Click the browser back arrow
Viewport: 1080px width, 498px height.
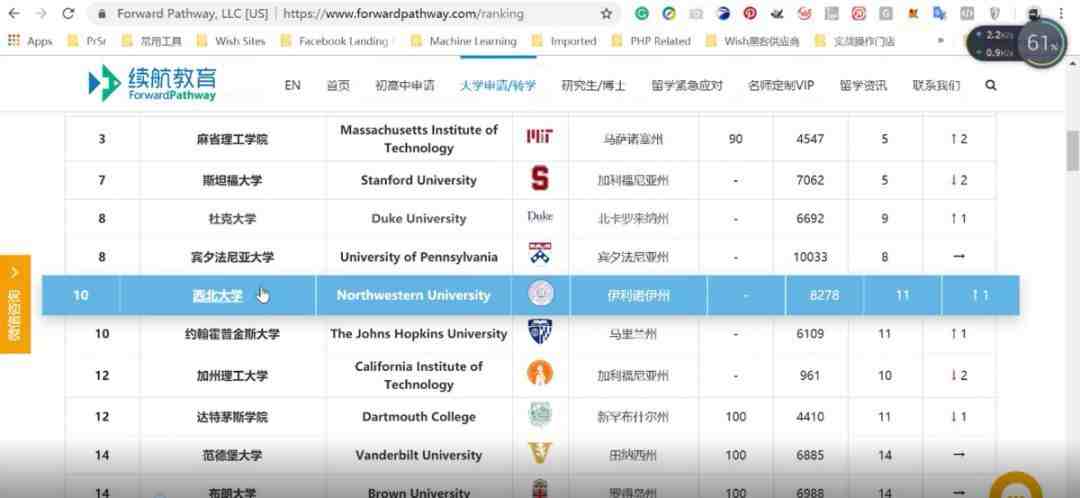14,14
